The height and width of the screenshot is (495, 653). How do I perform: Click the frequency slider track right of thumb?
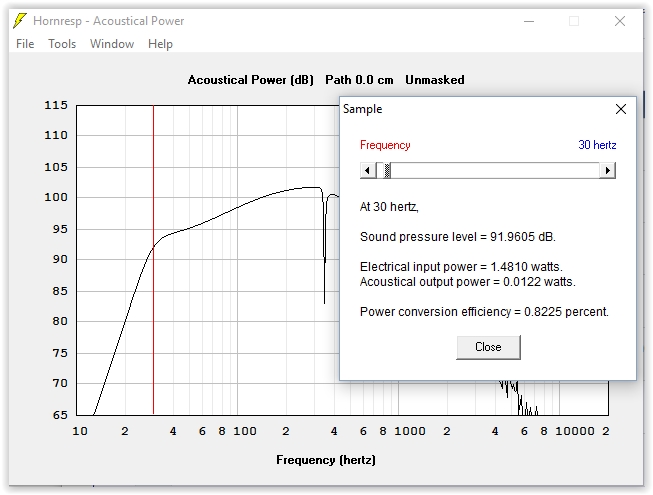coord(495,170)
